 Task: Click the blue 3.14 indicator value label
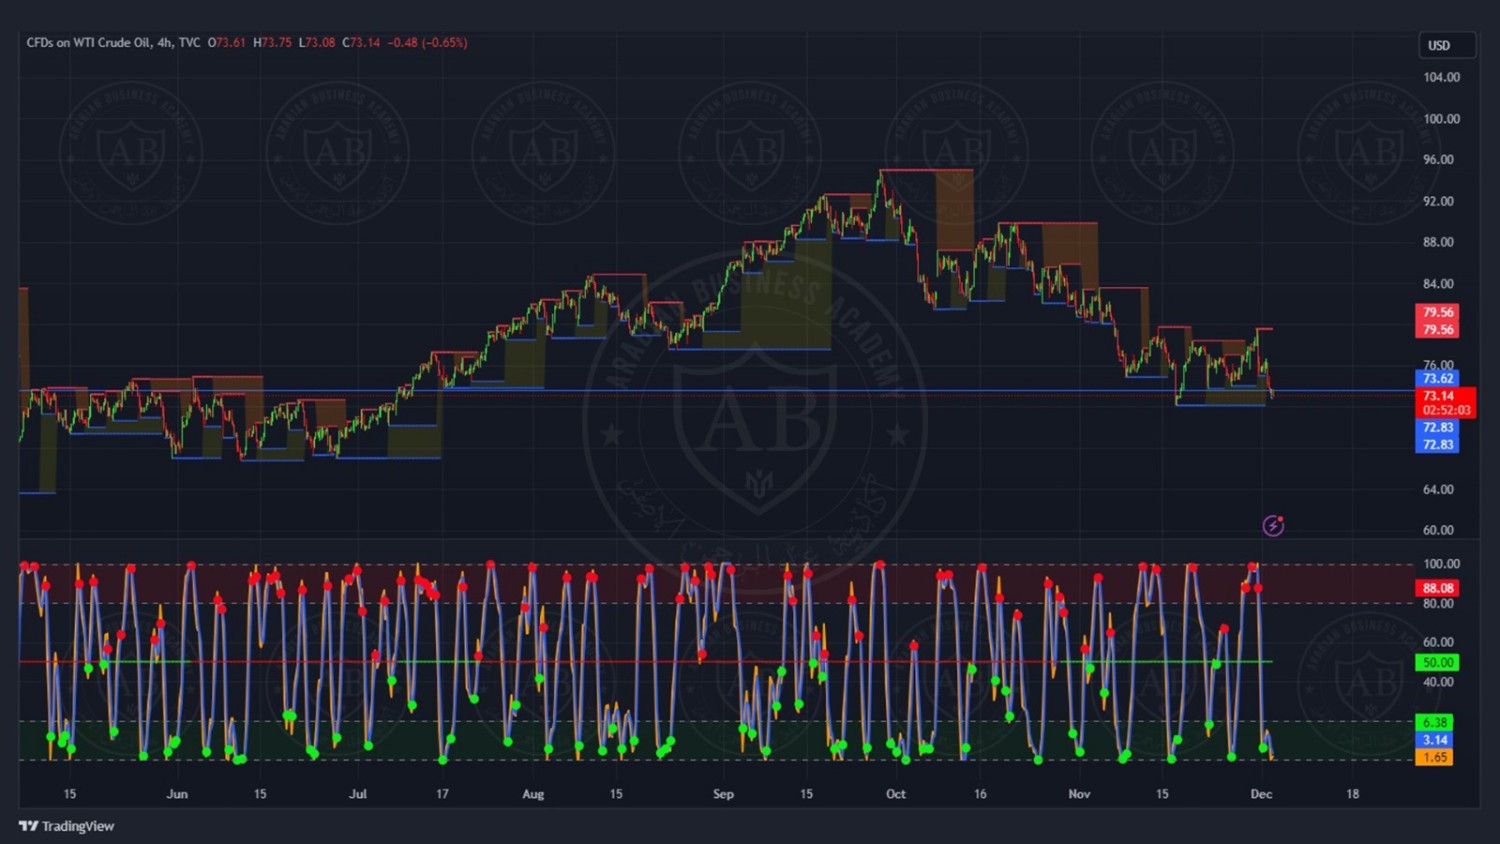tap(1434, 740)
